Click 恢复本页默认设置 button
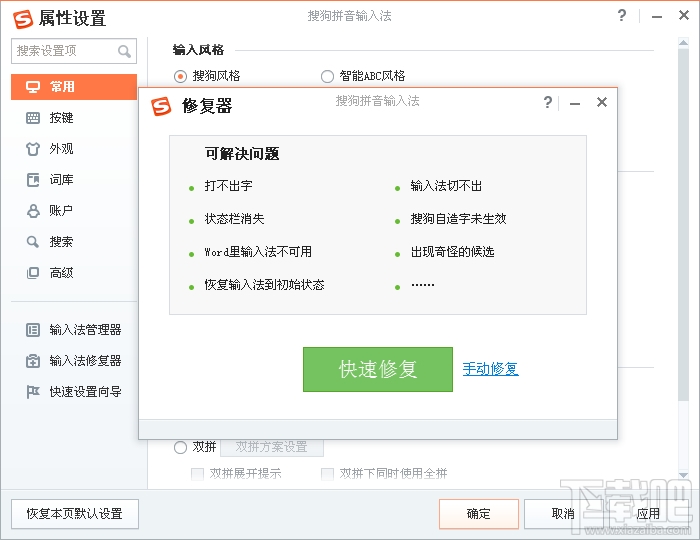 pyautogui.click(x=75, y=514)
